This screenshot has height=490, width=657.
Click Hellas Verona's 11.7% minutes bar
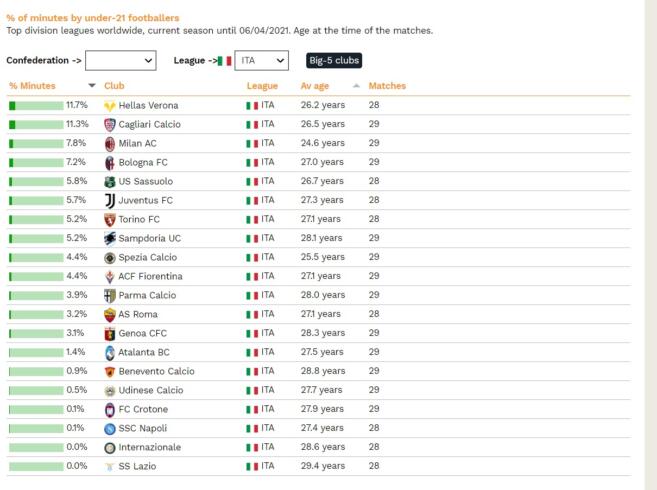(36, 105)
